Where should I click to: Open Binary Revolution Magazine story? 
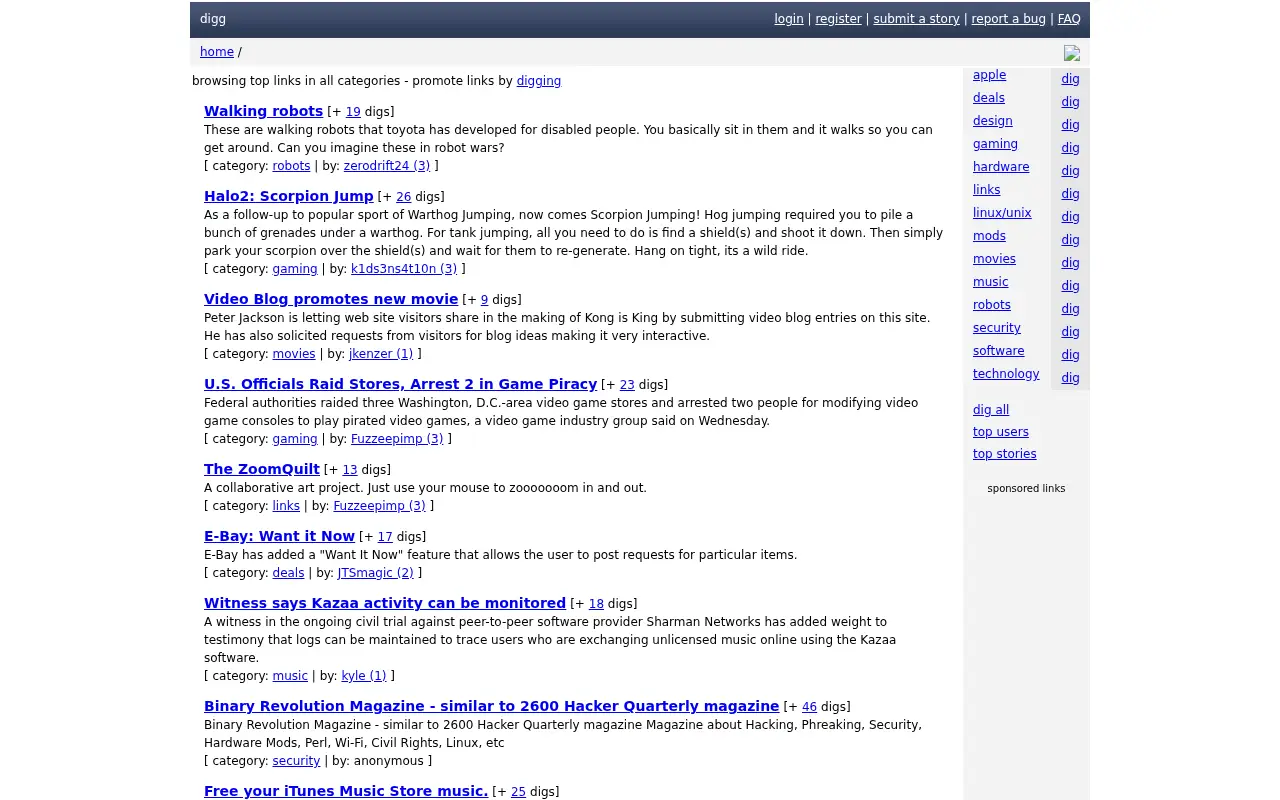click(491, 706)
